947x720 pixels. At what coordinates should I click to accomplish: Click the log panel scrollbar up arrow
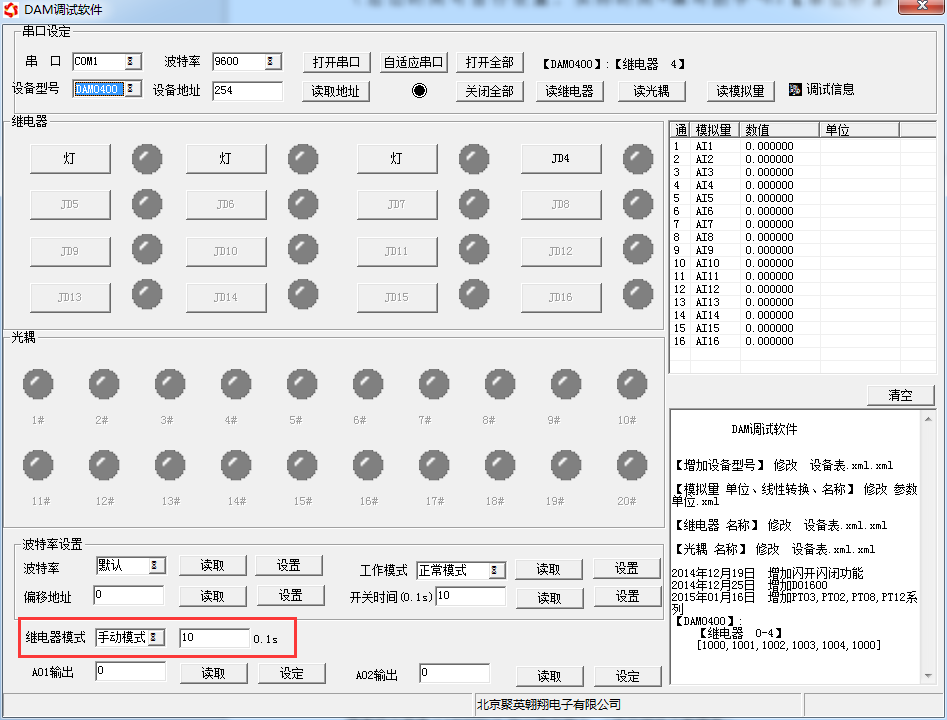pos(928,419)
